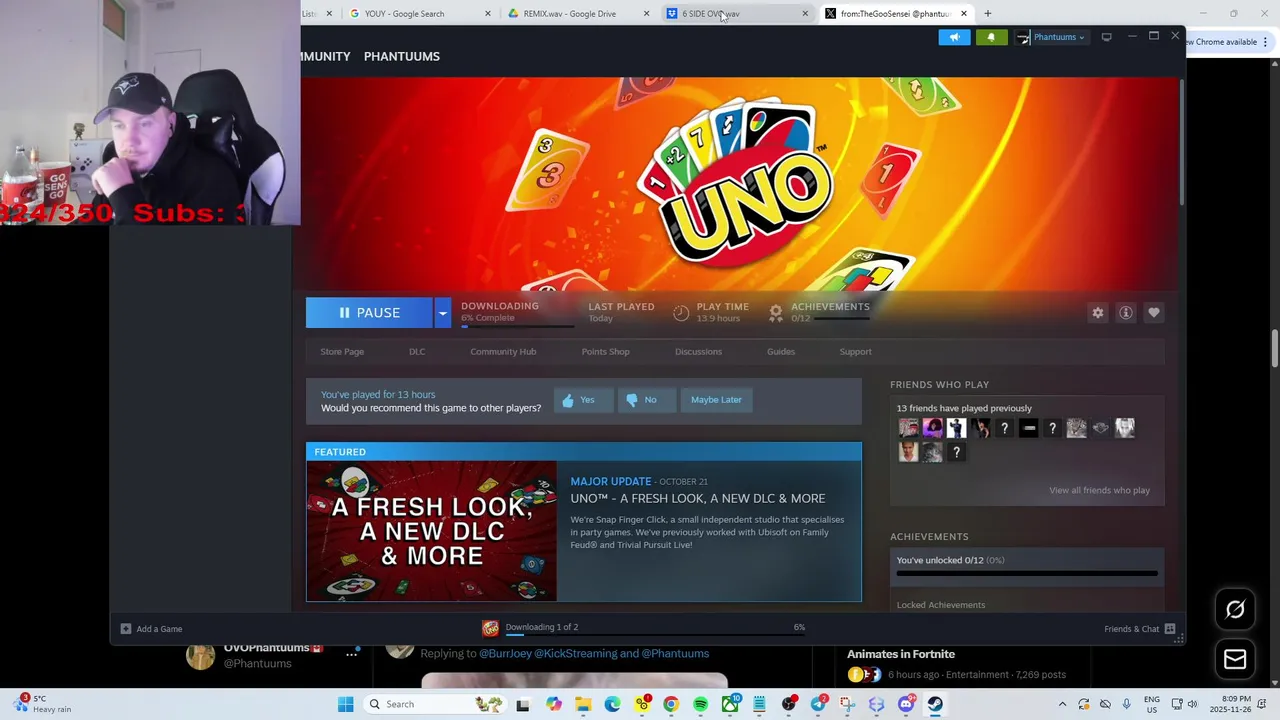Open UNO manage settings gear icon

[x=1098, y=313]
